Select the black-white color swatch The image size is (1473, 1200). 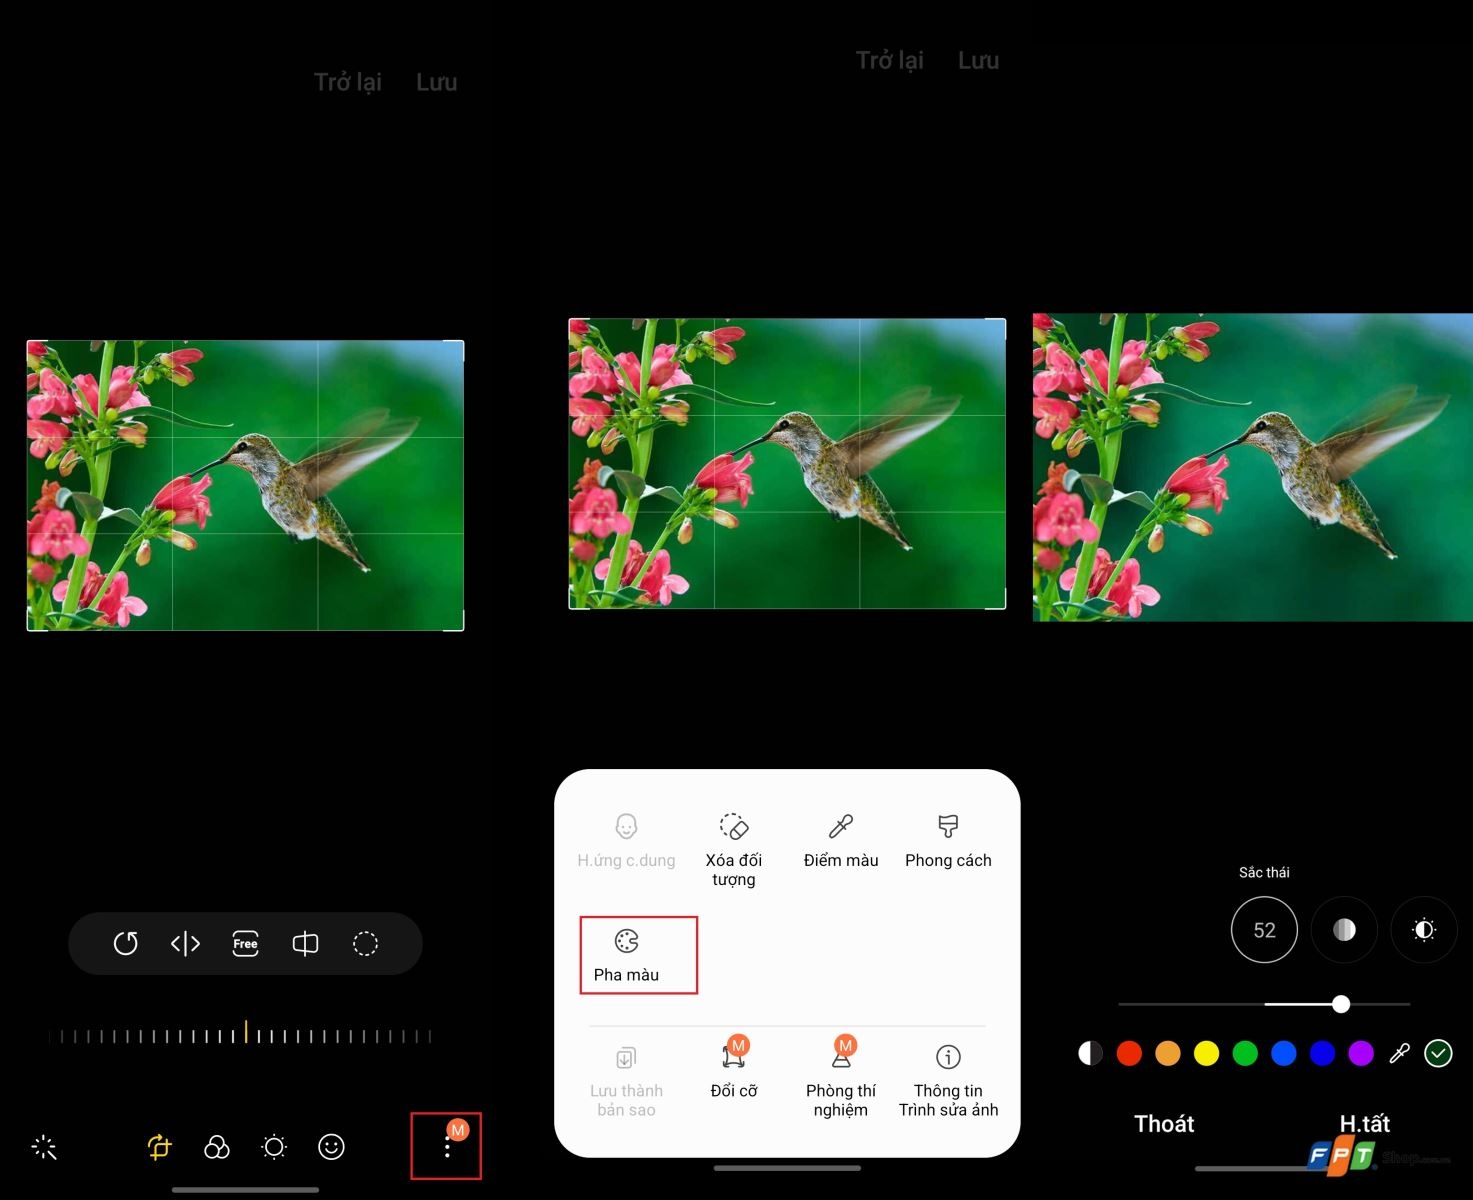[x=1090, y=1053]
